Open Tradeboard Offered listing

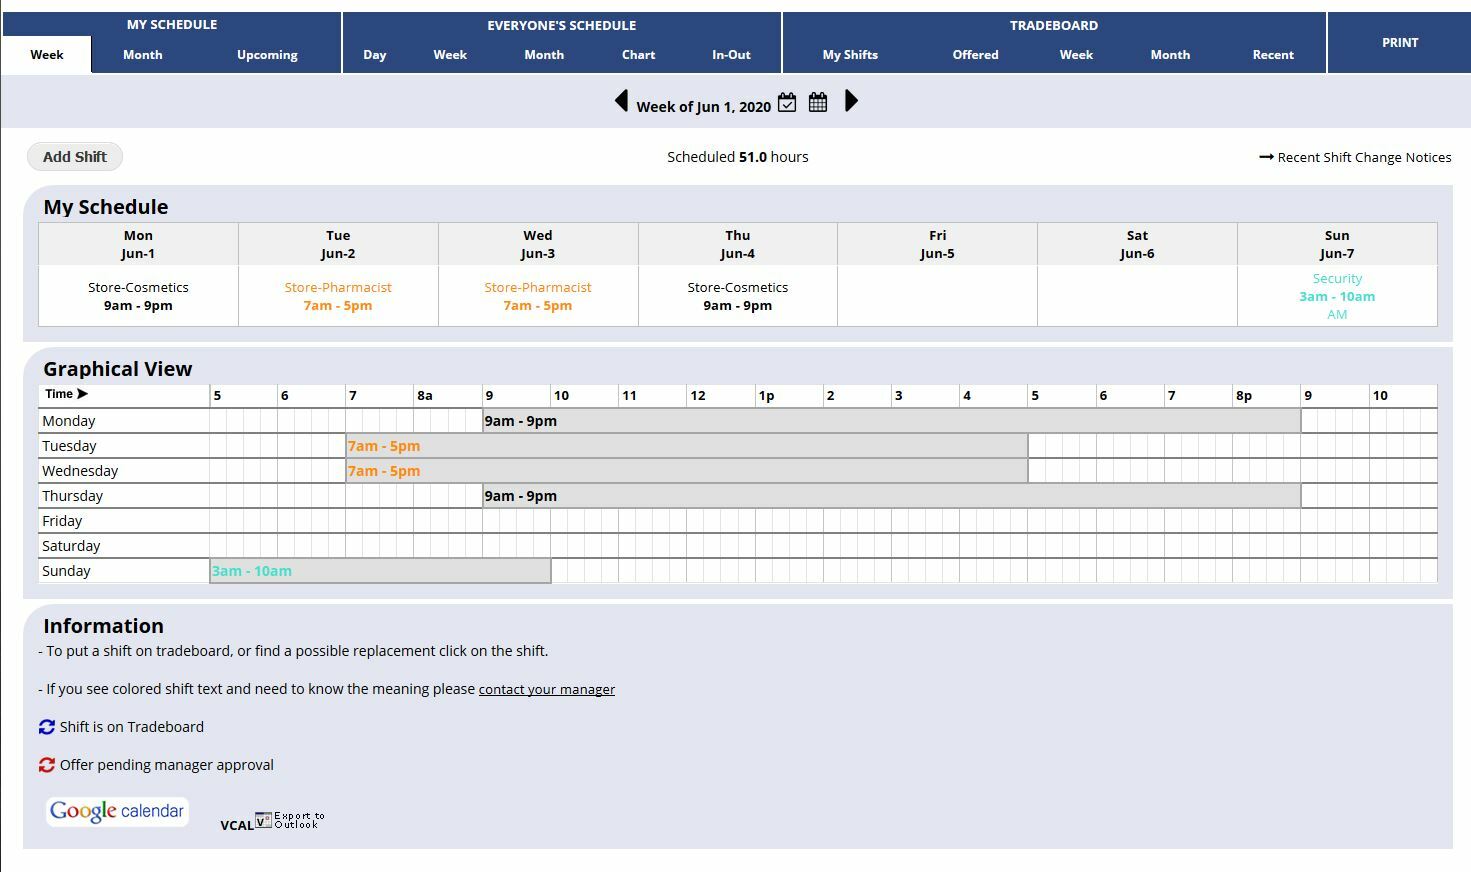coord(975,55)
